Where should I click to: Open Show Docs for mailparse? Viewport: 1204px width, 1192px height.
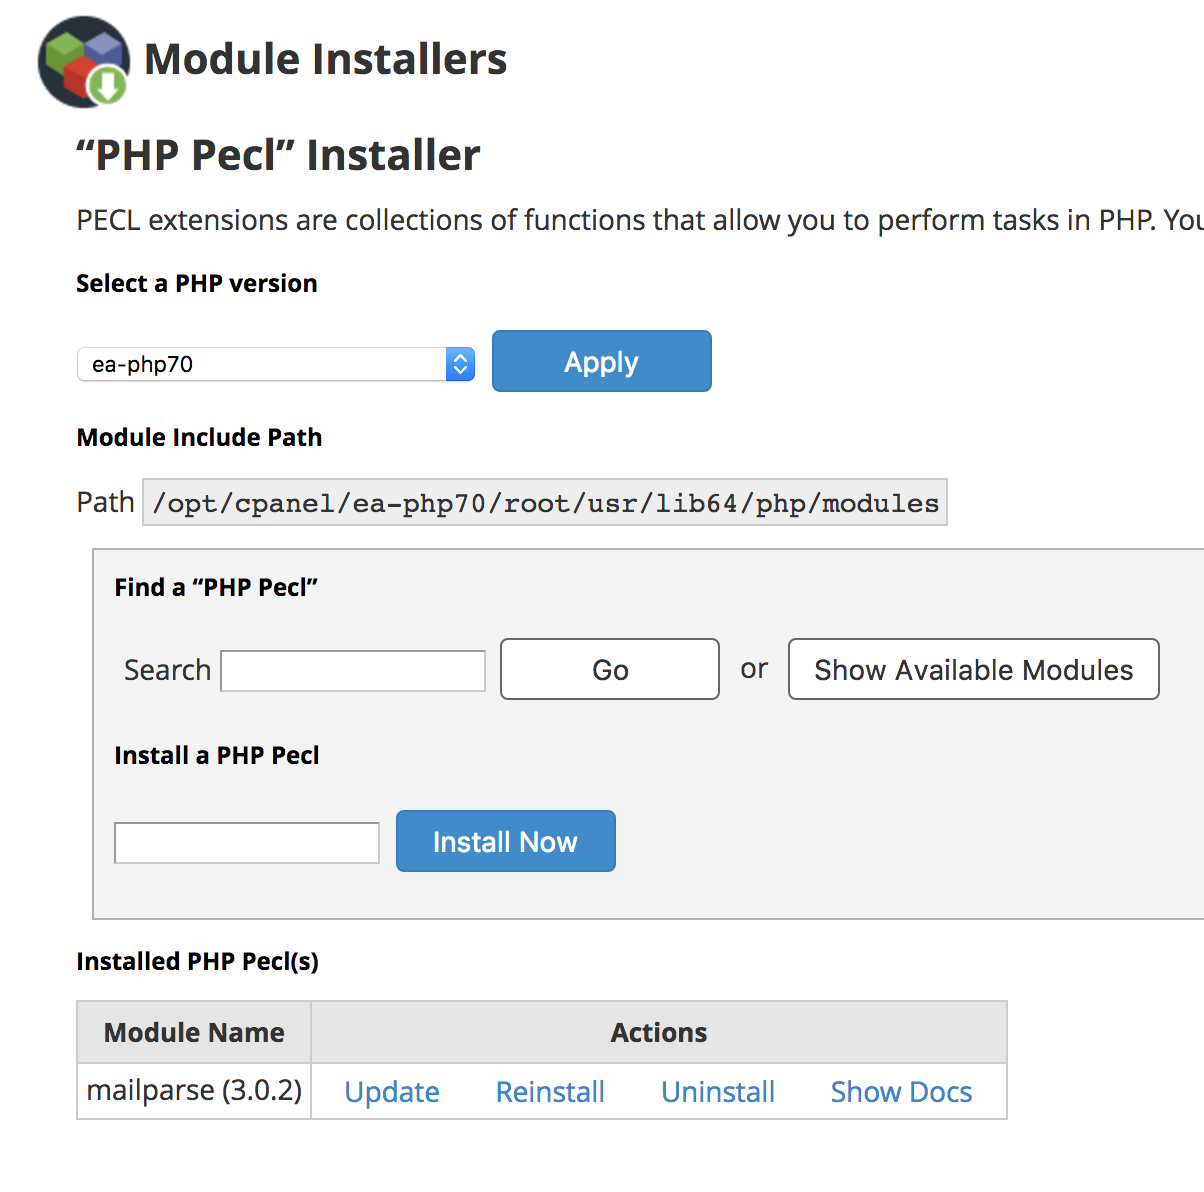(x=901, y=1092)
